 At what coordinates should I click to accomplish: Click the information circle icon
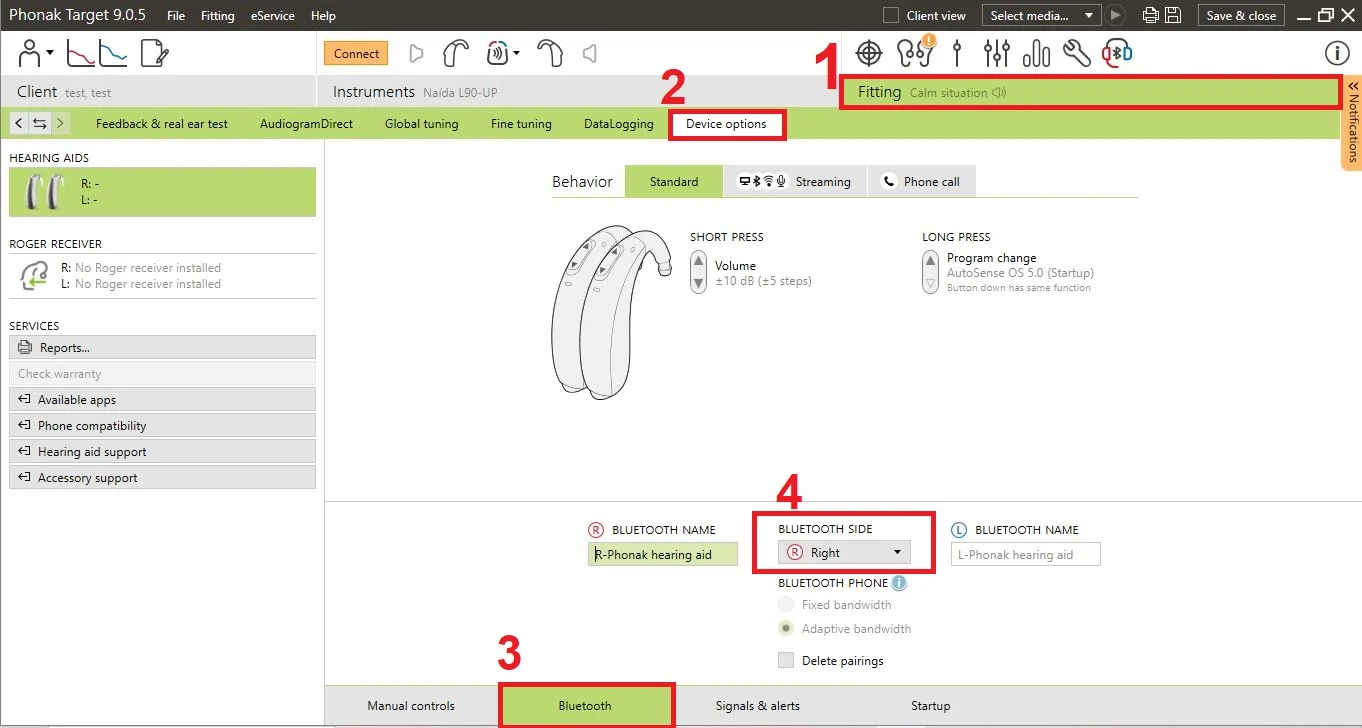pyautogui.click(x=1336, y=53)
